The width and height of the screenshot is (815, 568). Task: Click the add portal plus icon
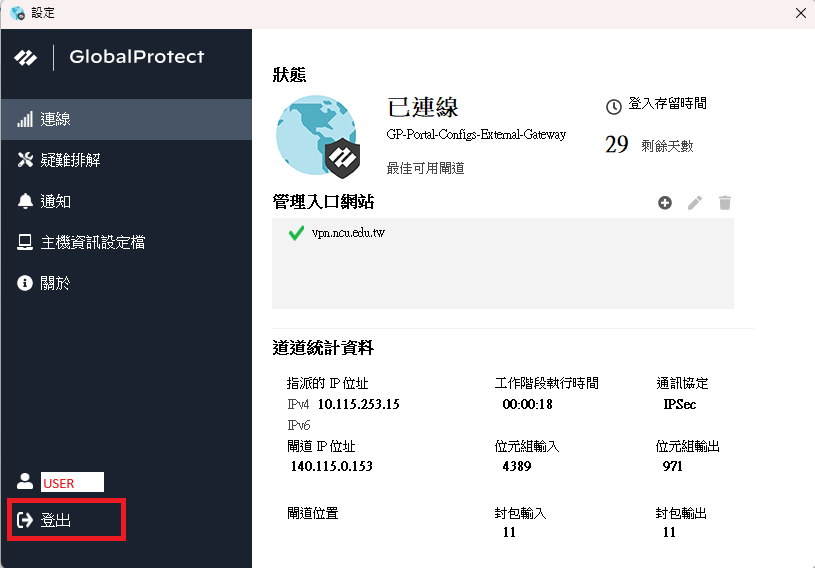pyautogui.click(x=665, y=203)
